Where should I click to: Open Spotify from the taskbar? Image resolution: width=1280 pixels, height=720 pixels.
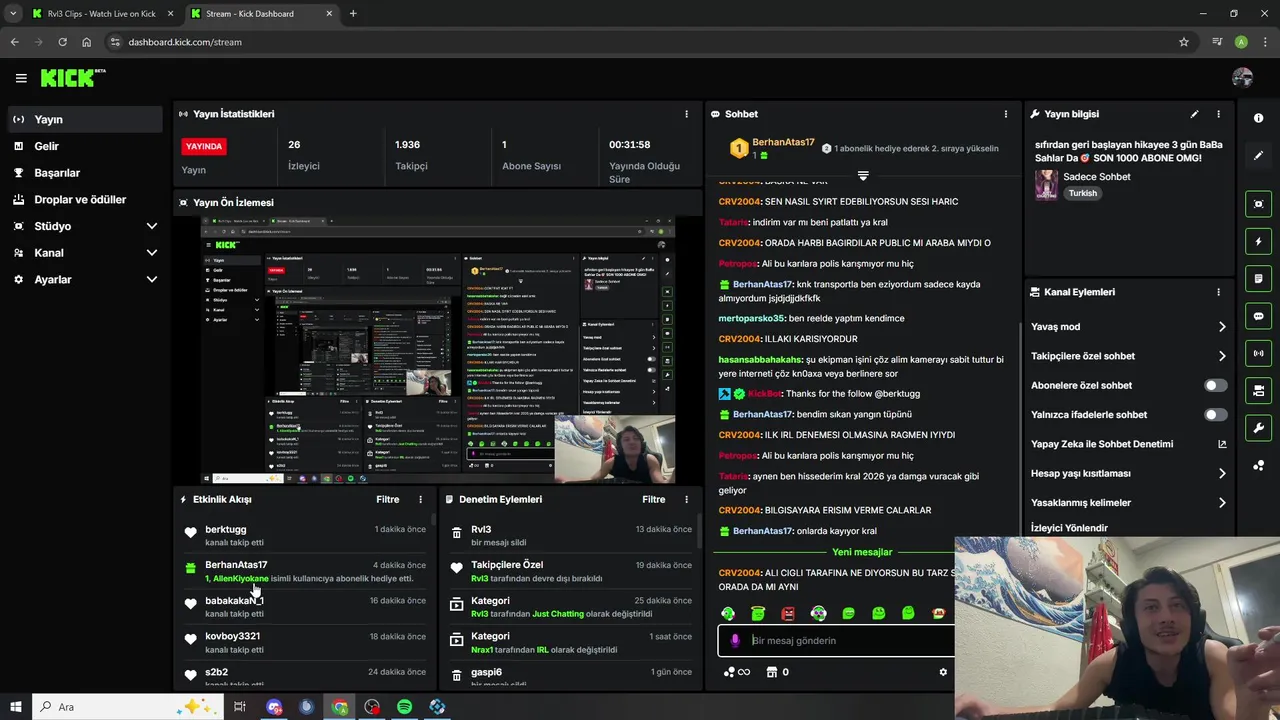[404, 707]
